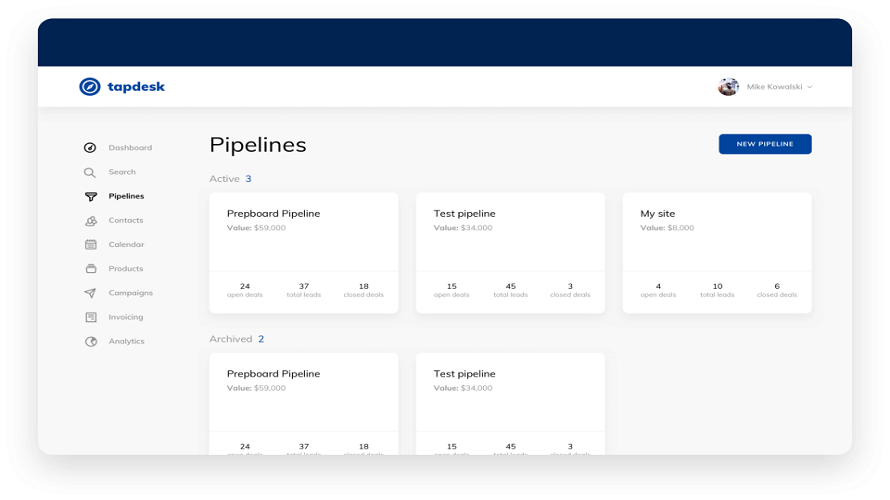Open the Contacts people icon
This screenshot has width=890, height=500.
tap(90, 221)
